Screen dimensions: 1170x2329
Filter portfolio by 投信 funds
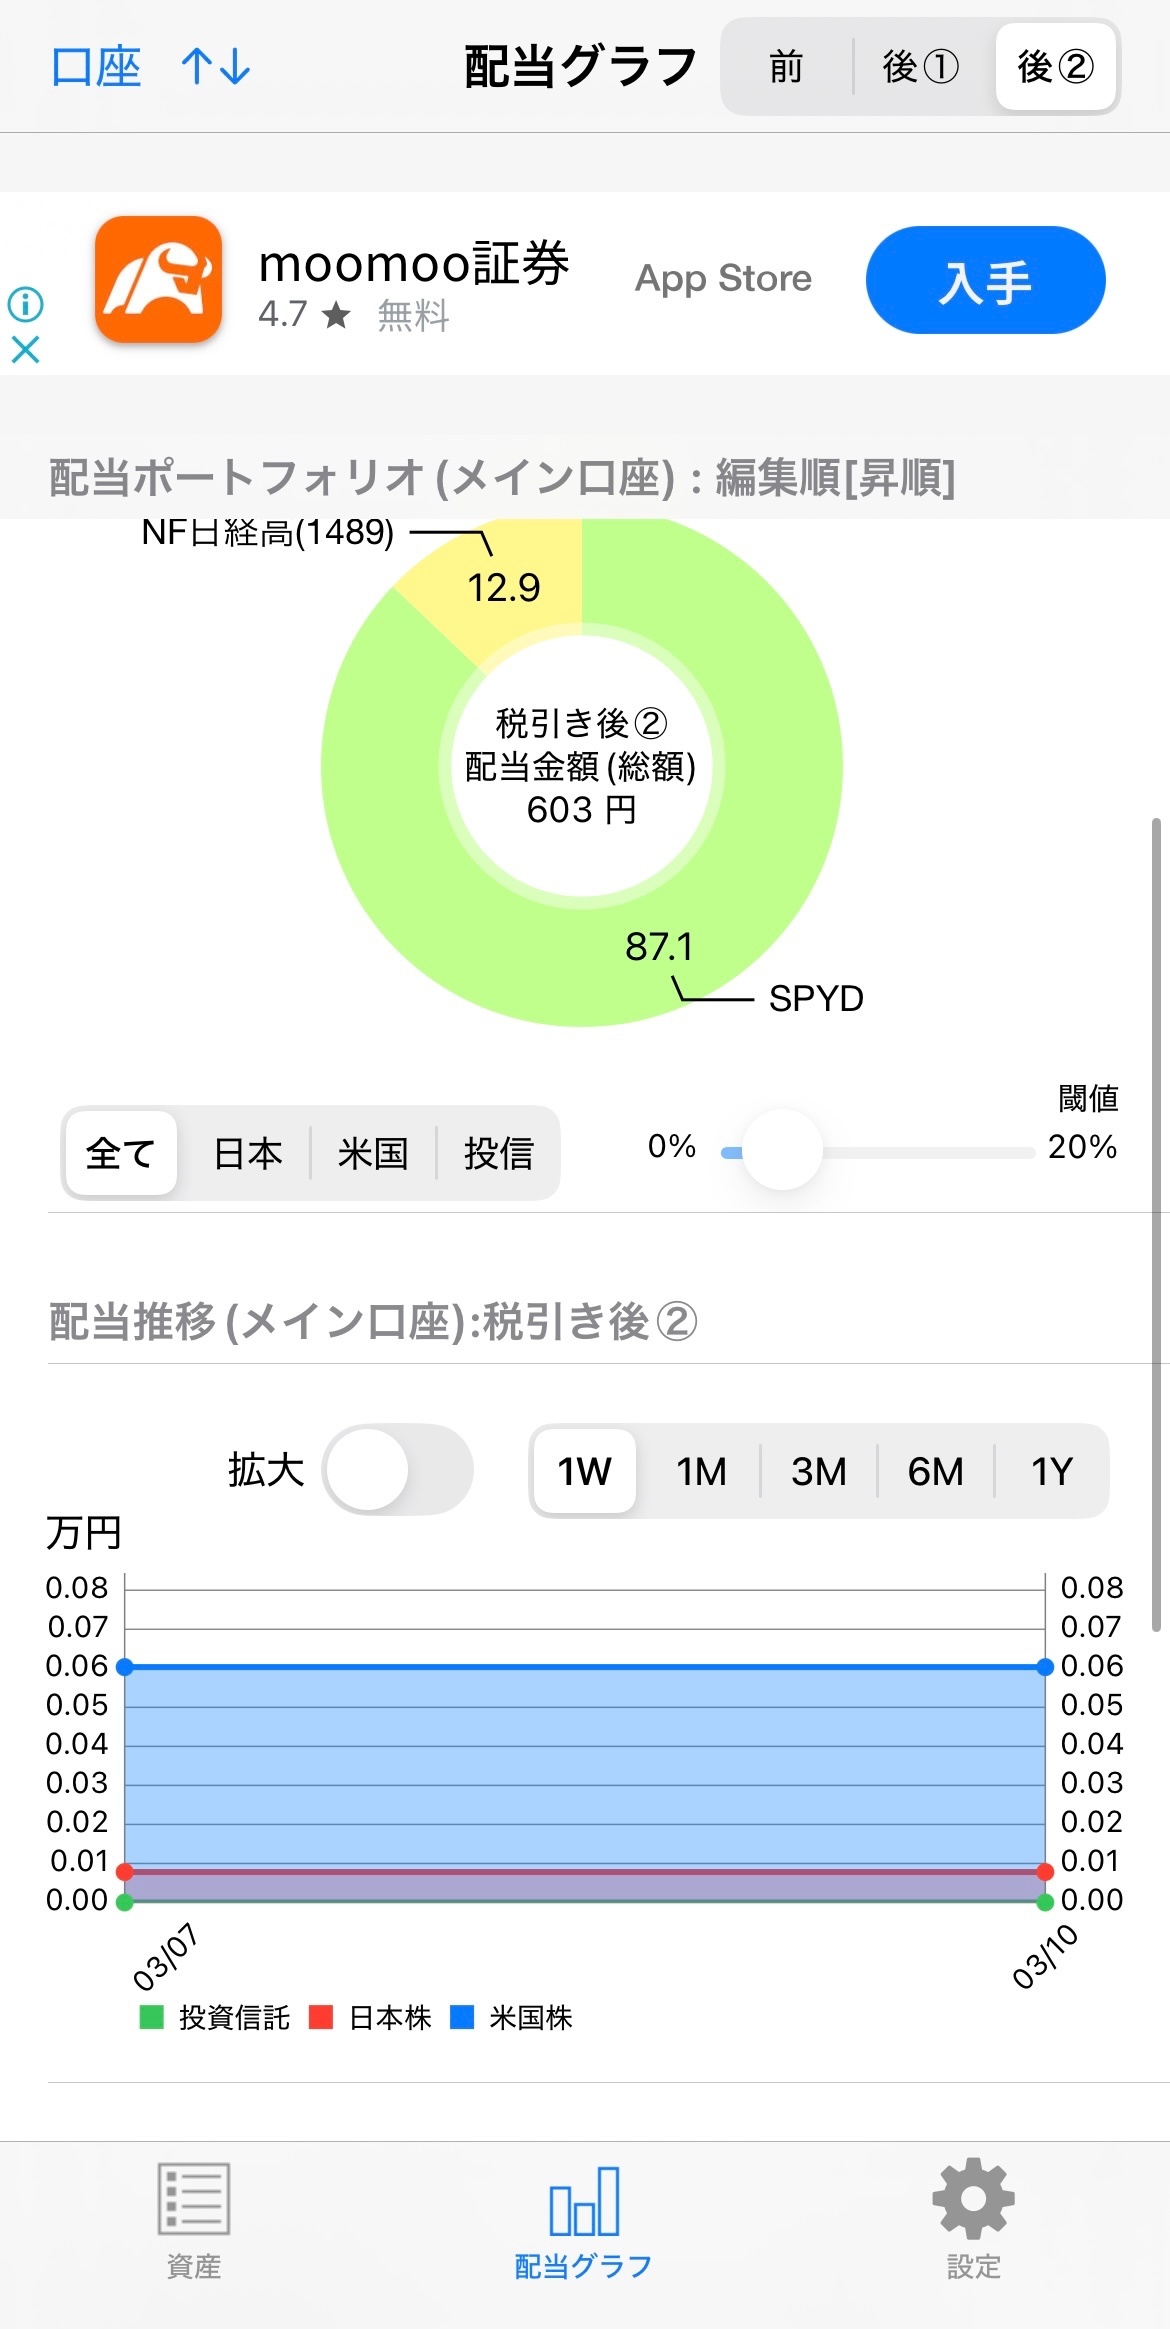498,1153
